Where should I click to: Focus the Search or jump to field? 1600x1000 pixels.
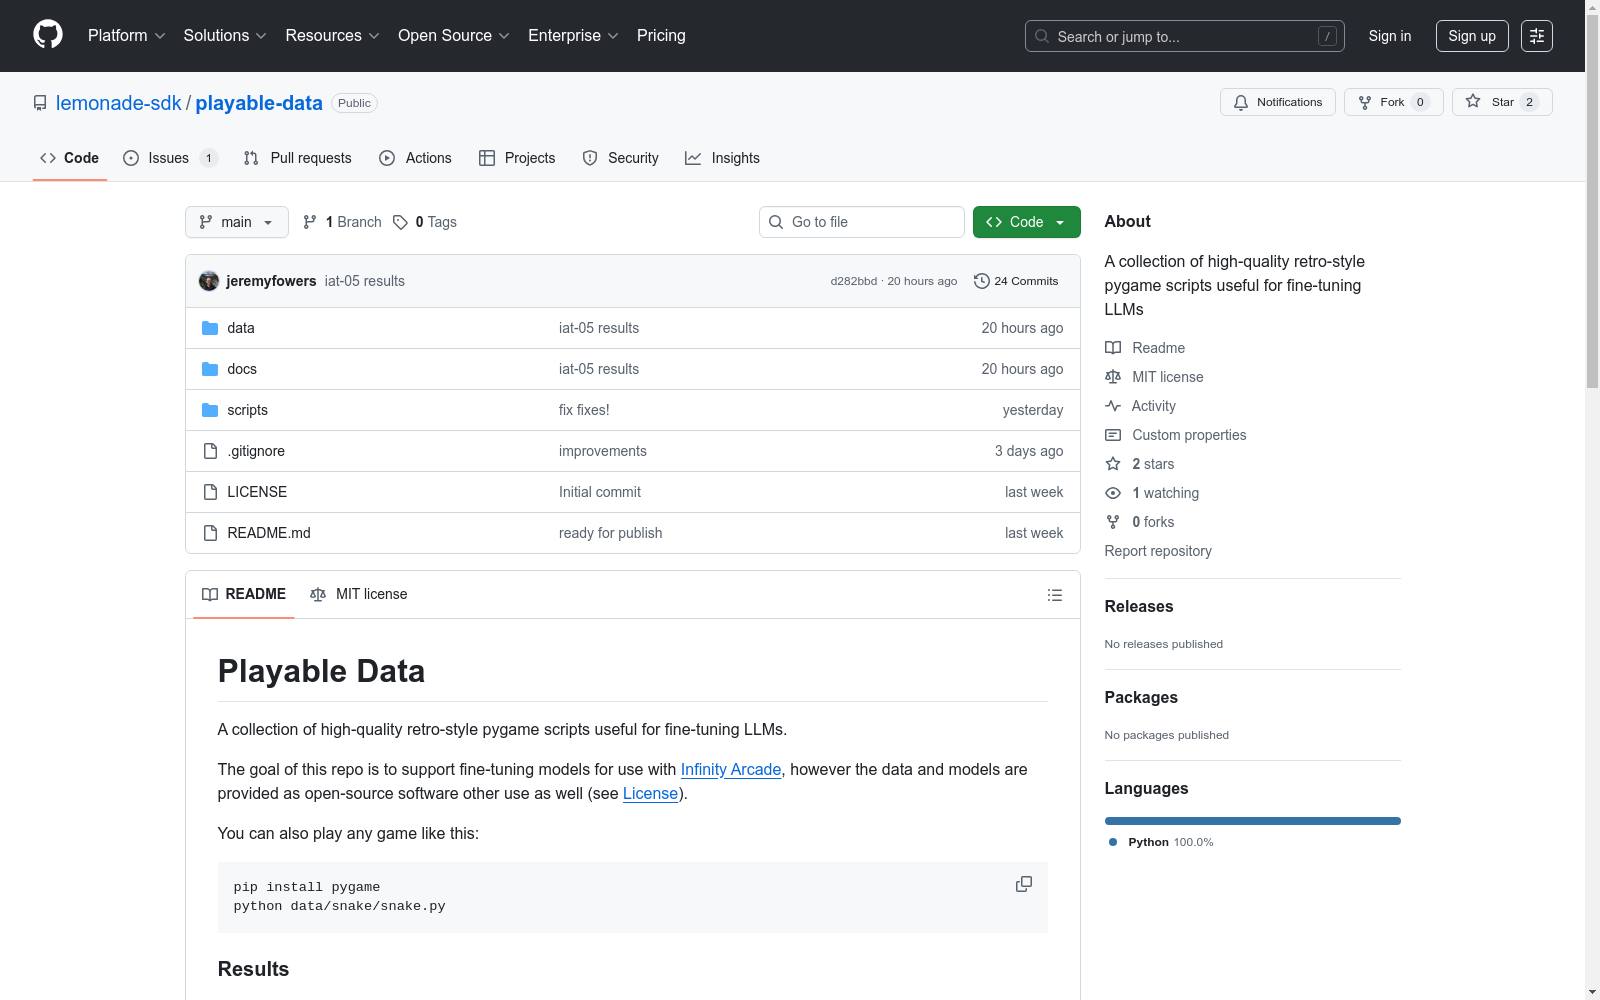1185,36
